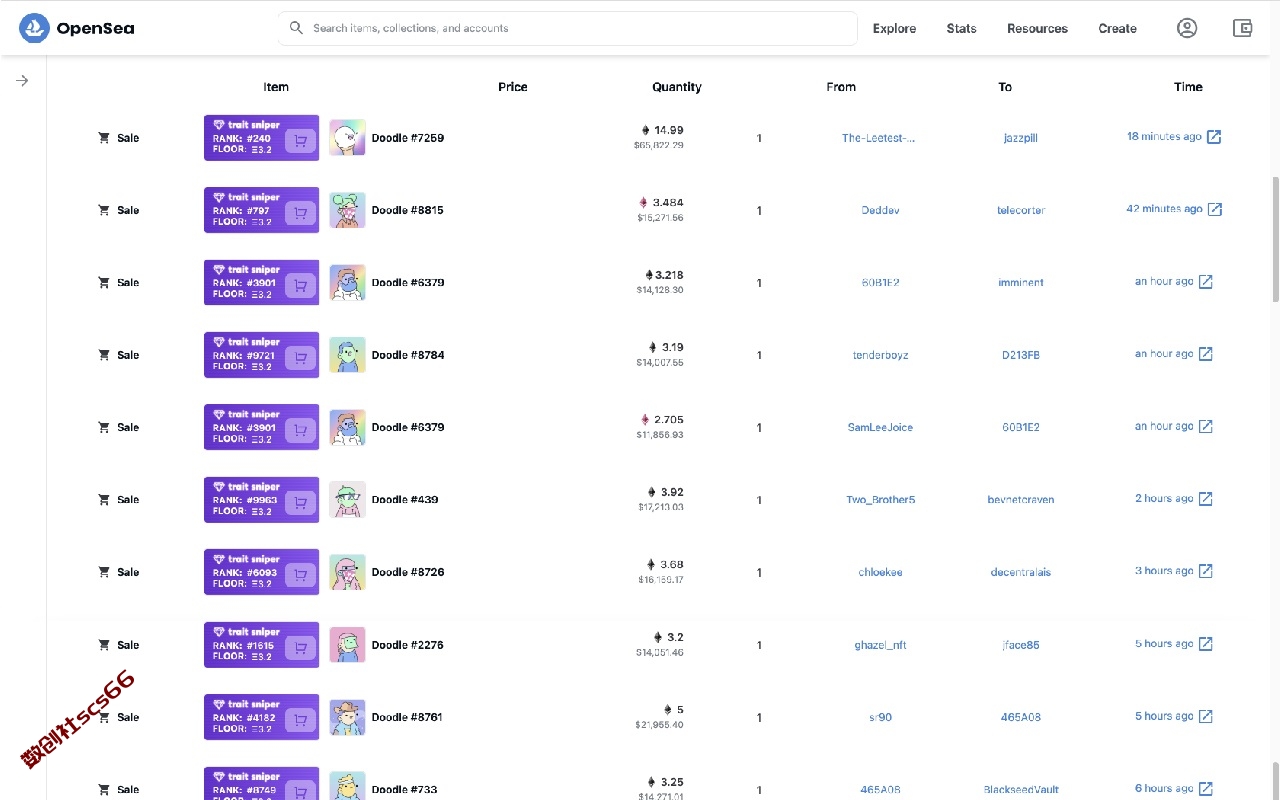
Task: Open the Doodle #8784 item name
Action: click(408, 355)
